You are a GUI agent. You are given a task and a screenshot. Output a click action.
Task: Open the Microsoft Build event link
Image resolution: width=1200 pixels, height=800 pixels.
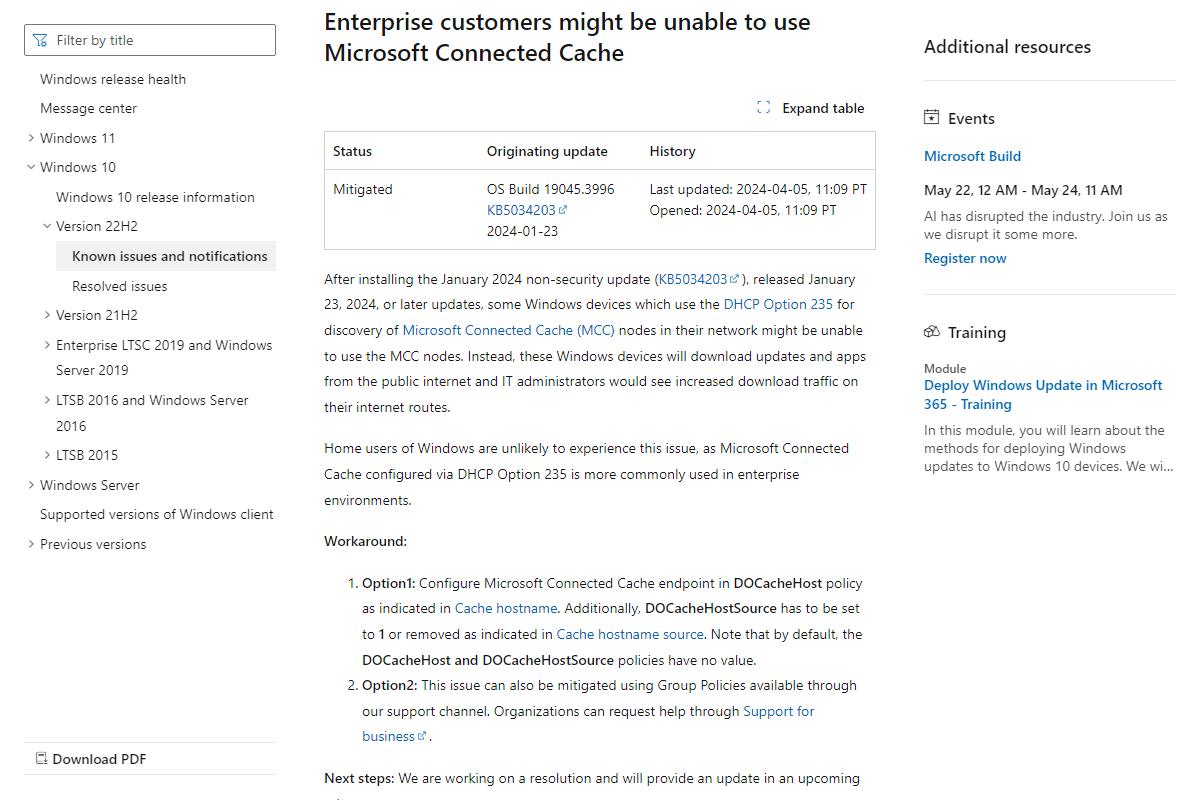972,156
